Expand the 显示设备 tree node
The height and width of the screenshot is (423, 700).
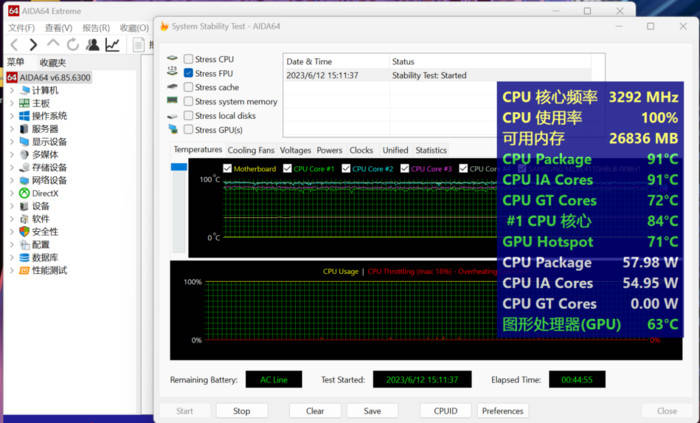(x=12, y=142)
